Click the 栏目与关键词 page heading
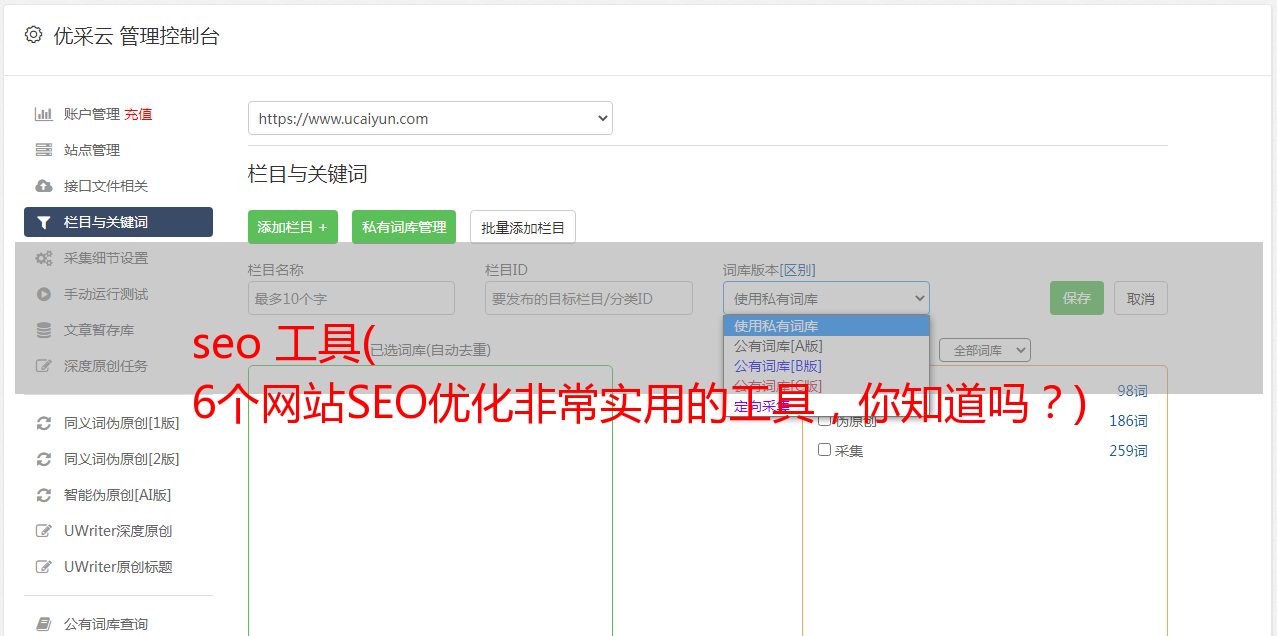1277x636 pixels. tap(308, 174)
